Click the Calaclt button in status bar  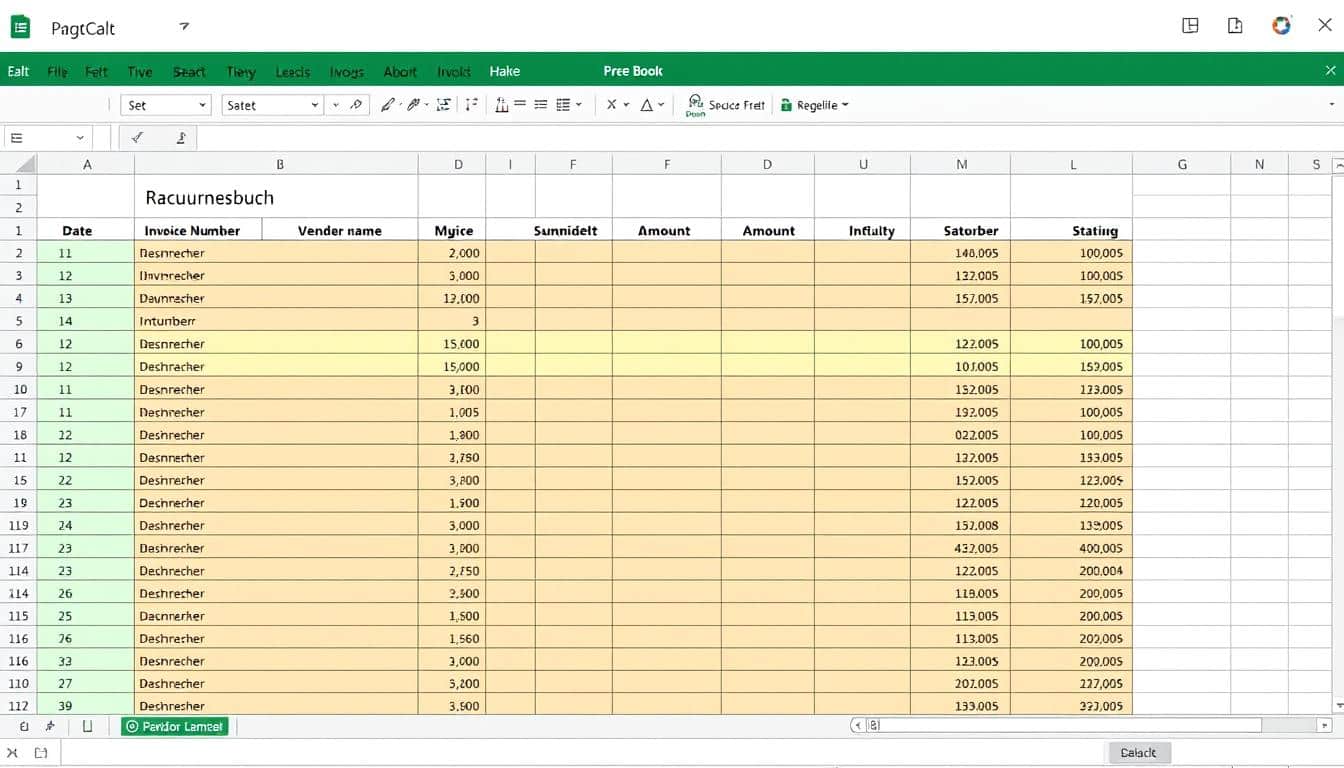pyautogui.click(x=1138, y=753)
